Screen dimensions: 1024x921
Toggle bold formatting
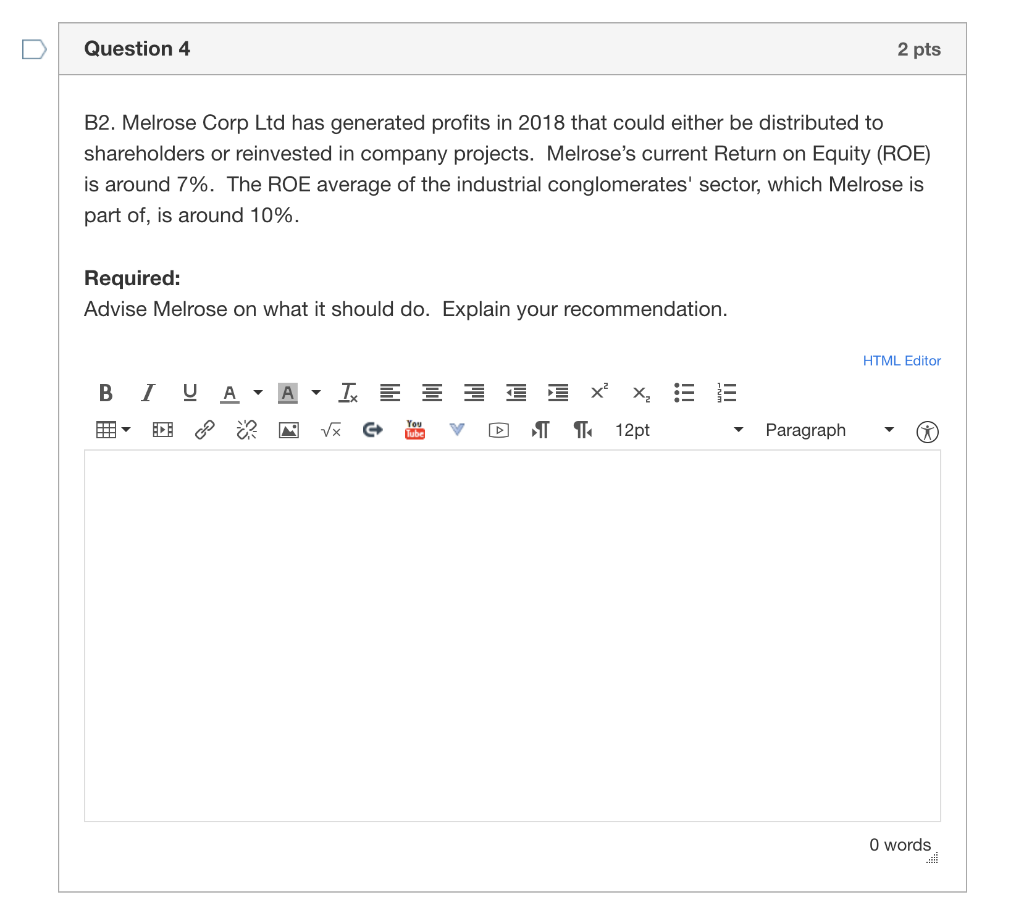pos(105,392)
